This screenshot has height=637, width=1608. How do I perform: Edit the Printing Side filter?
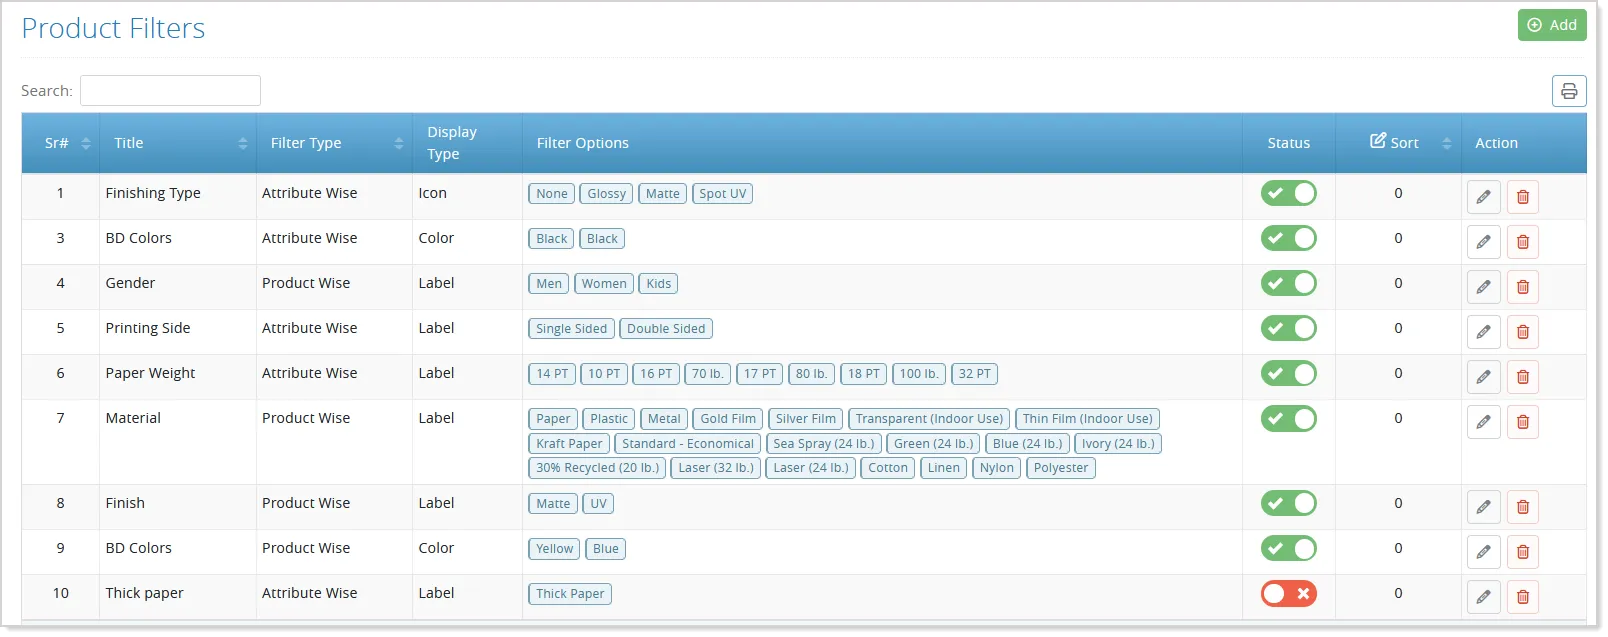click(x=1483, y=332)
